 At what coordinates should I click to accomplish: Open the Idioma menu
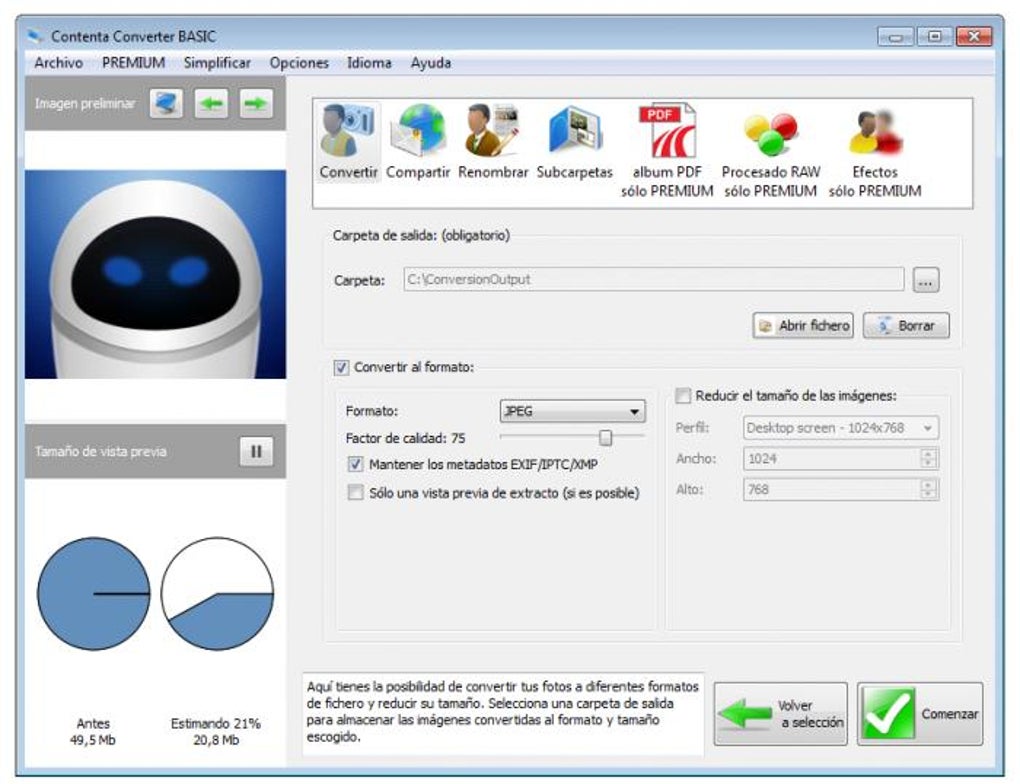tap(369, 63)
